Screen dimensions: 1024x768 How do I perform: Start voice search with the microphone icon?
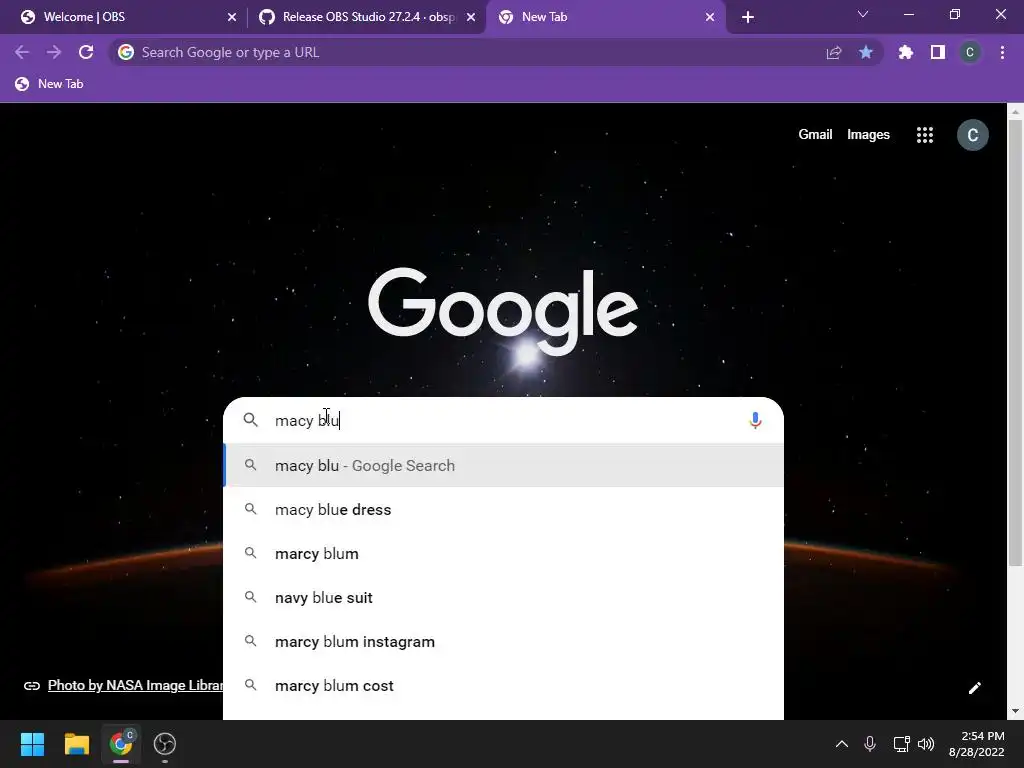coord(755,420)
